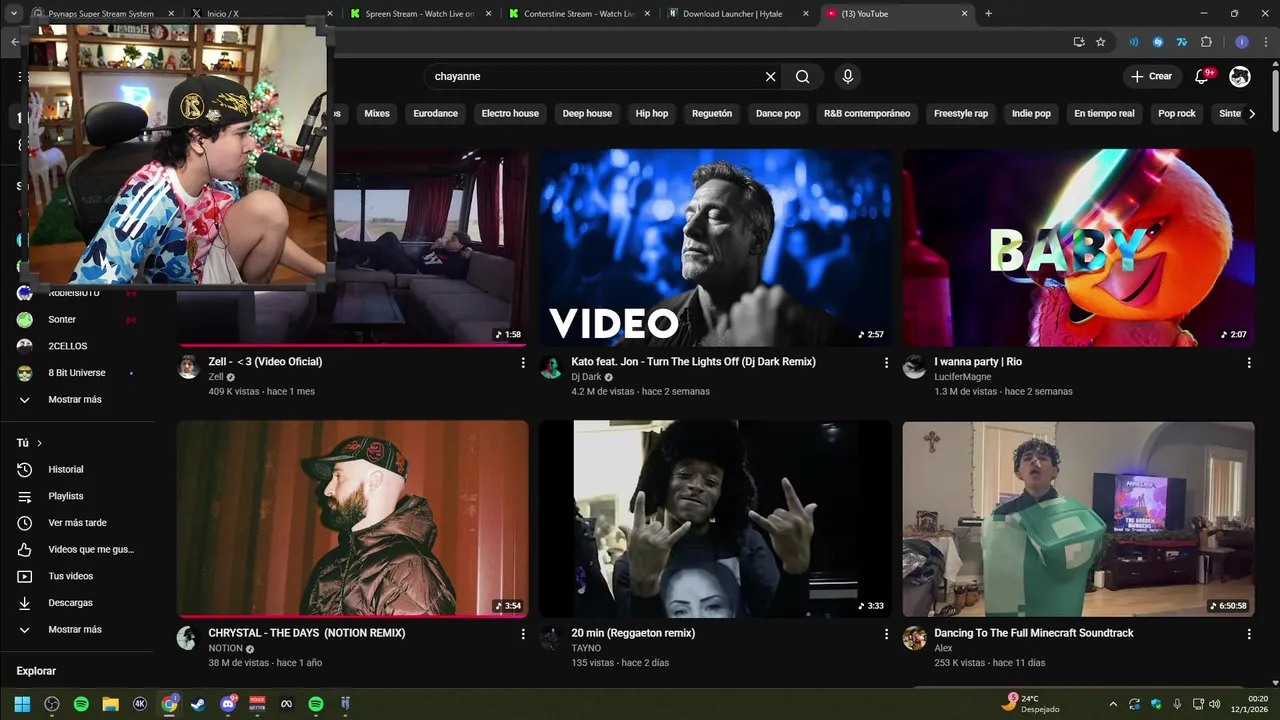Select the En tiempo real chip
This screenshot has width=1280, height=720.
click(x=1104, y=114)
